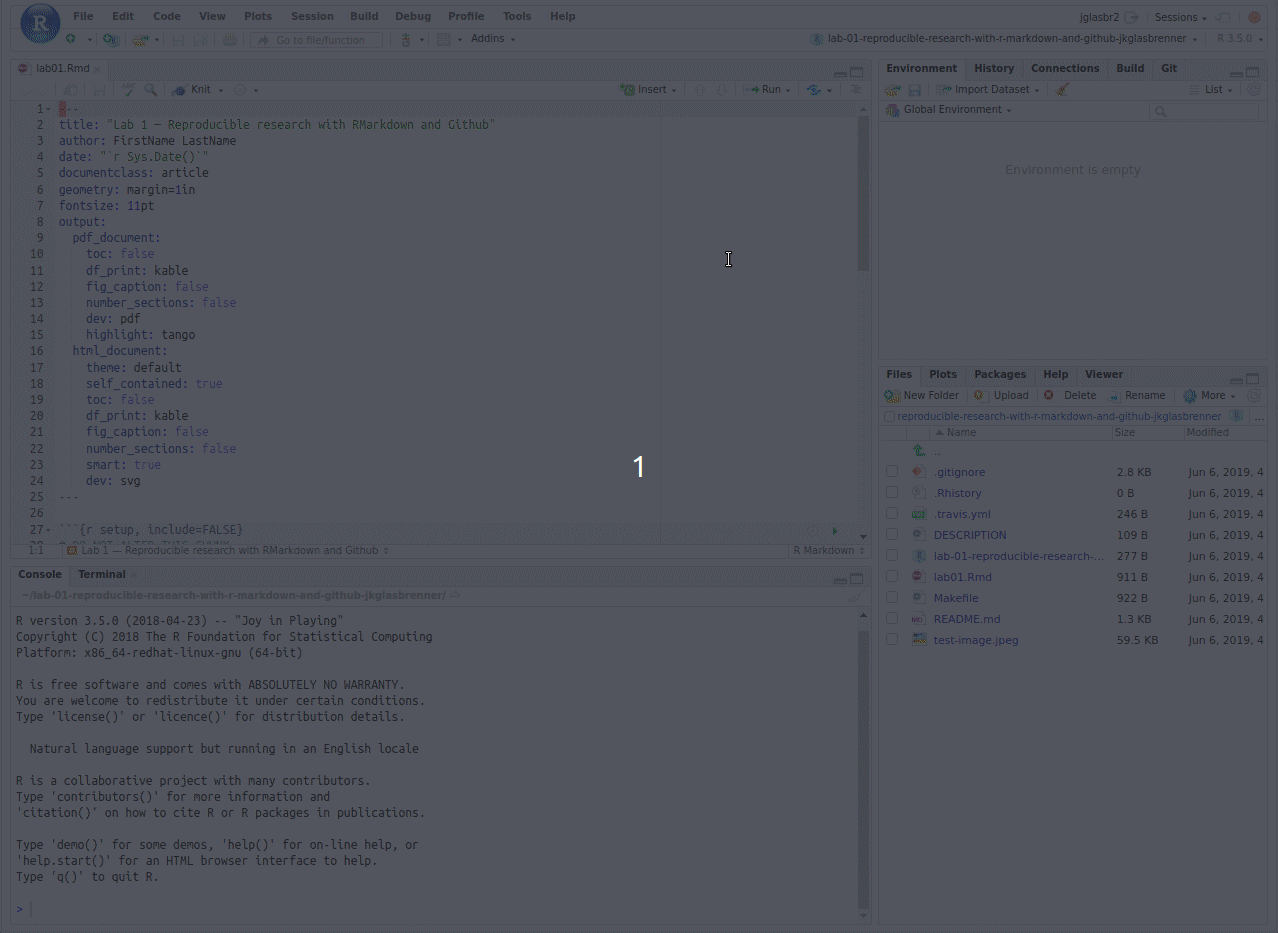Click the Knit yarn ball icon
The image size is (1278, 933).
[x=179, y=90]
